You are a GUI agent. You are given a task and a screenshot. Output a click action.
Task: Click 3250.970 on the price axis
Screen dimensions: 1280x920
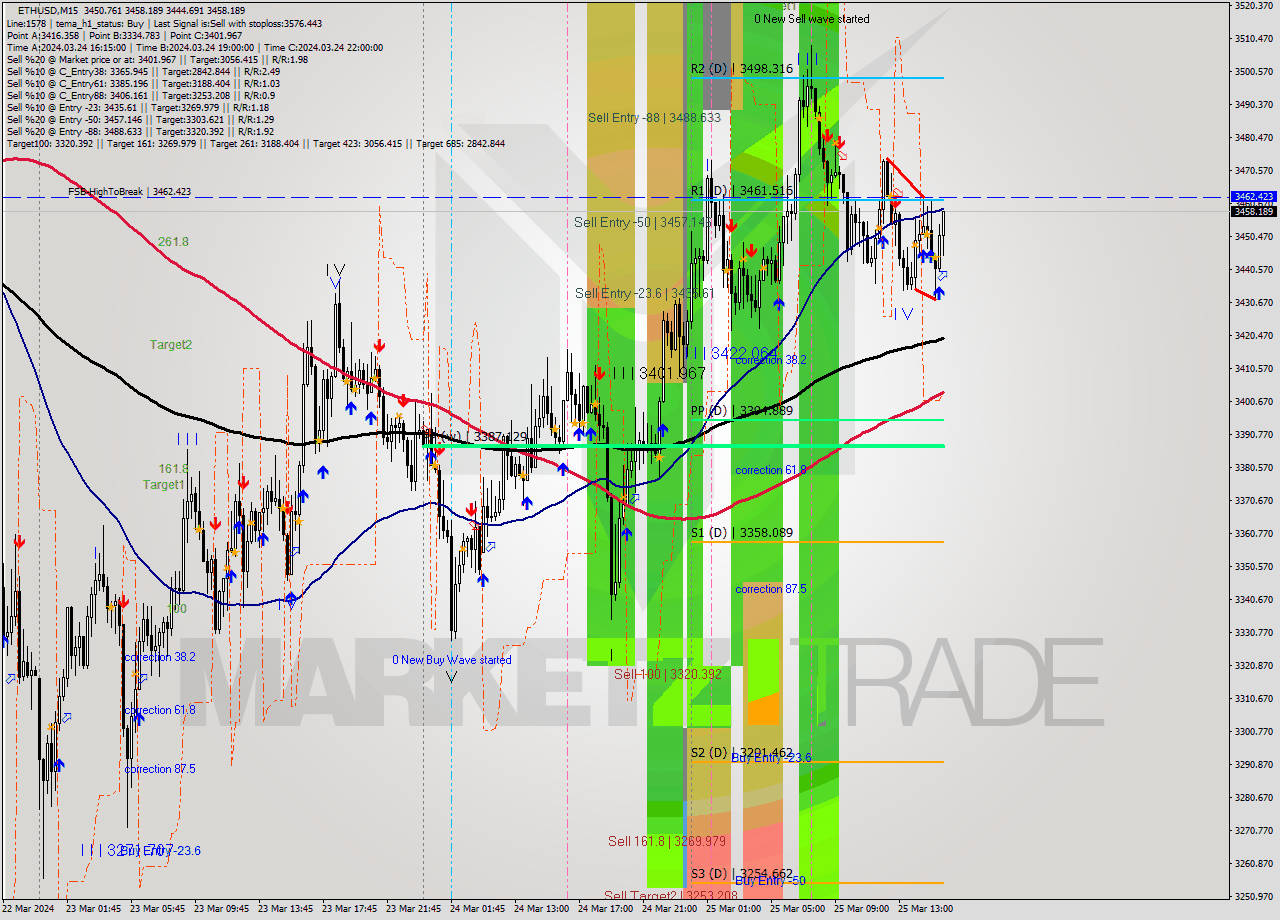[x=1253, y=896]
